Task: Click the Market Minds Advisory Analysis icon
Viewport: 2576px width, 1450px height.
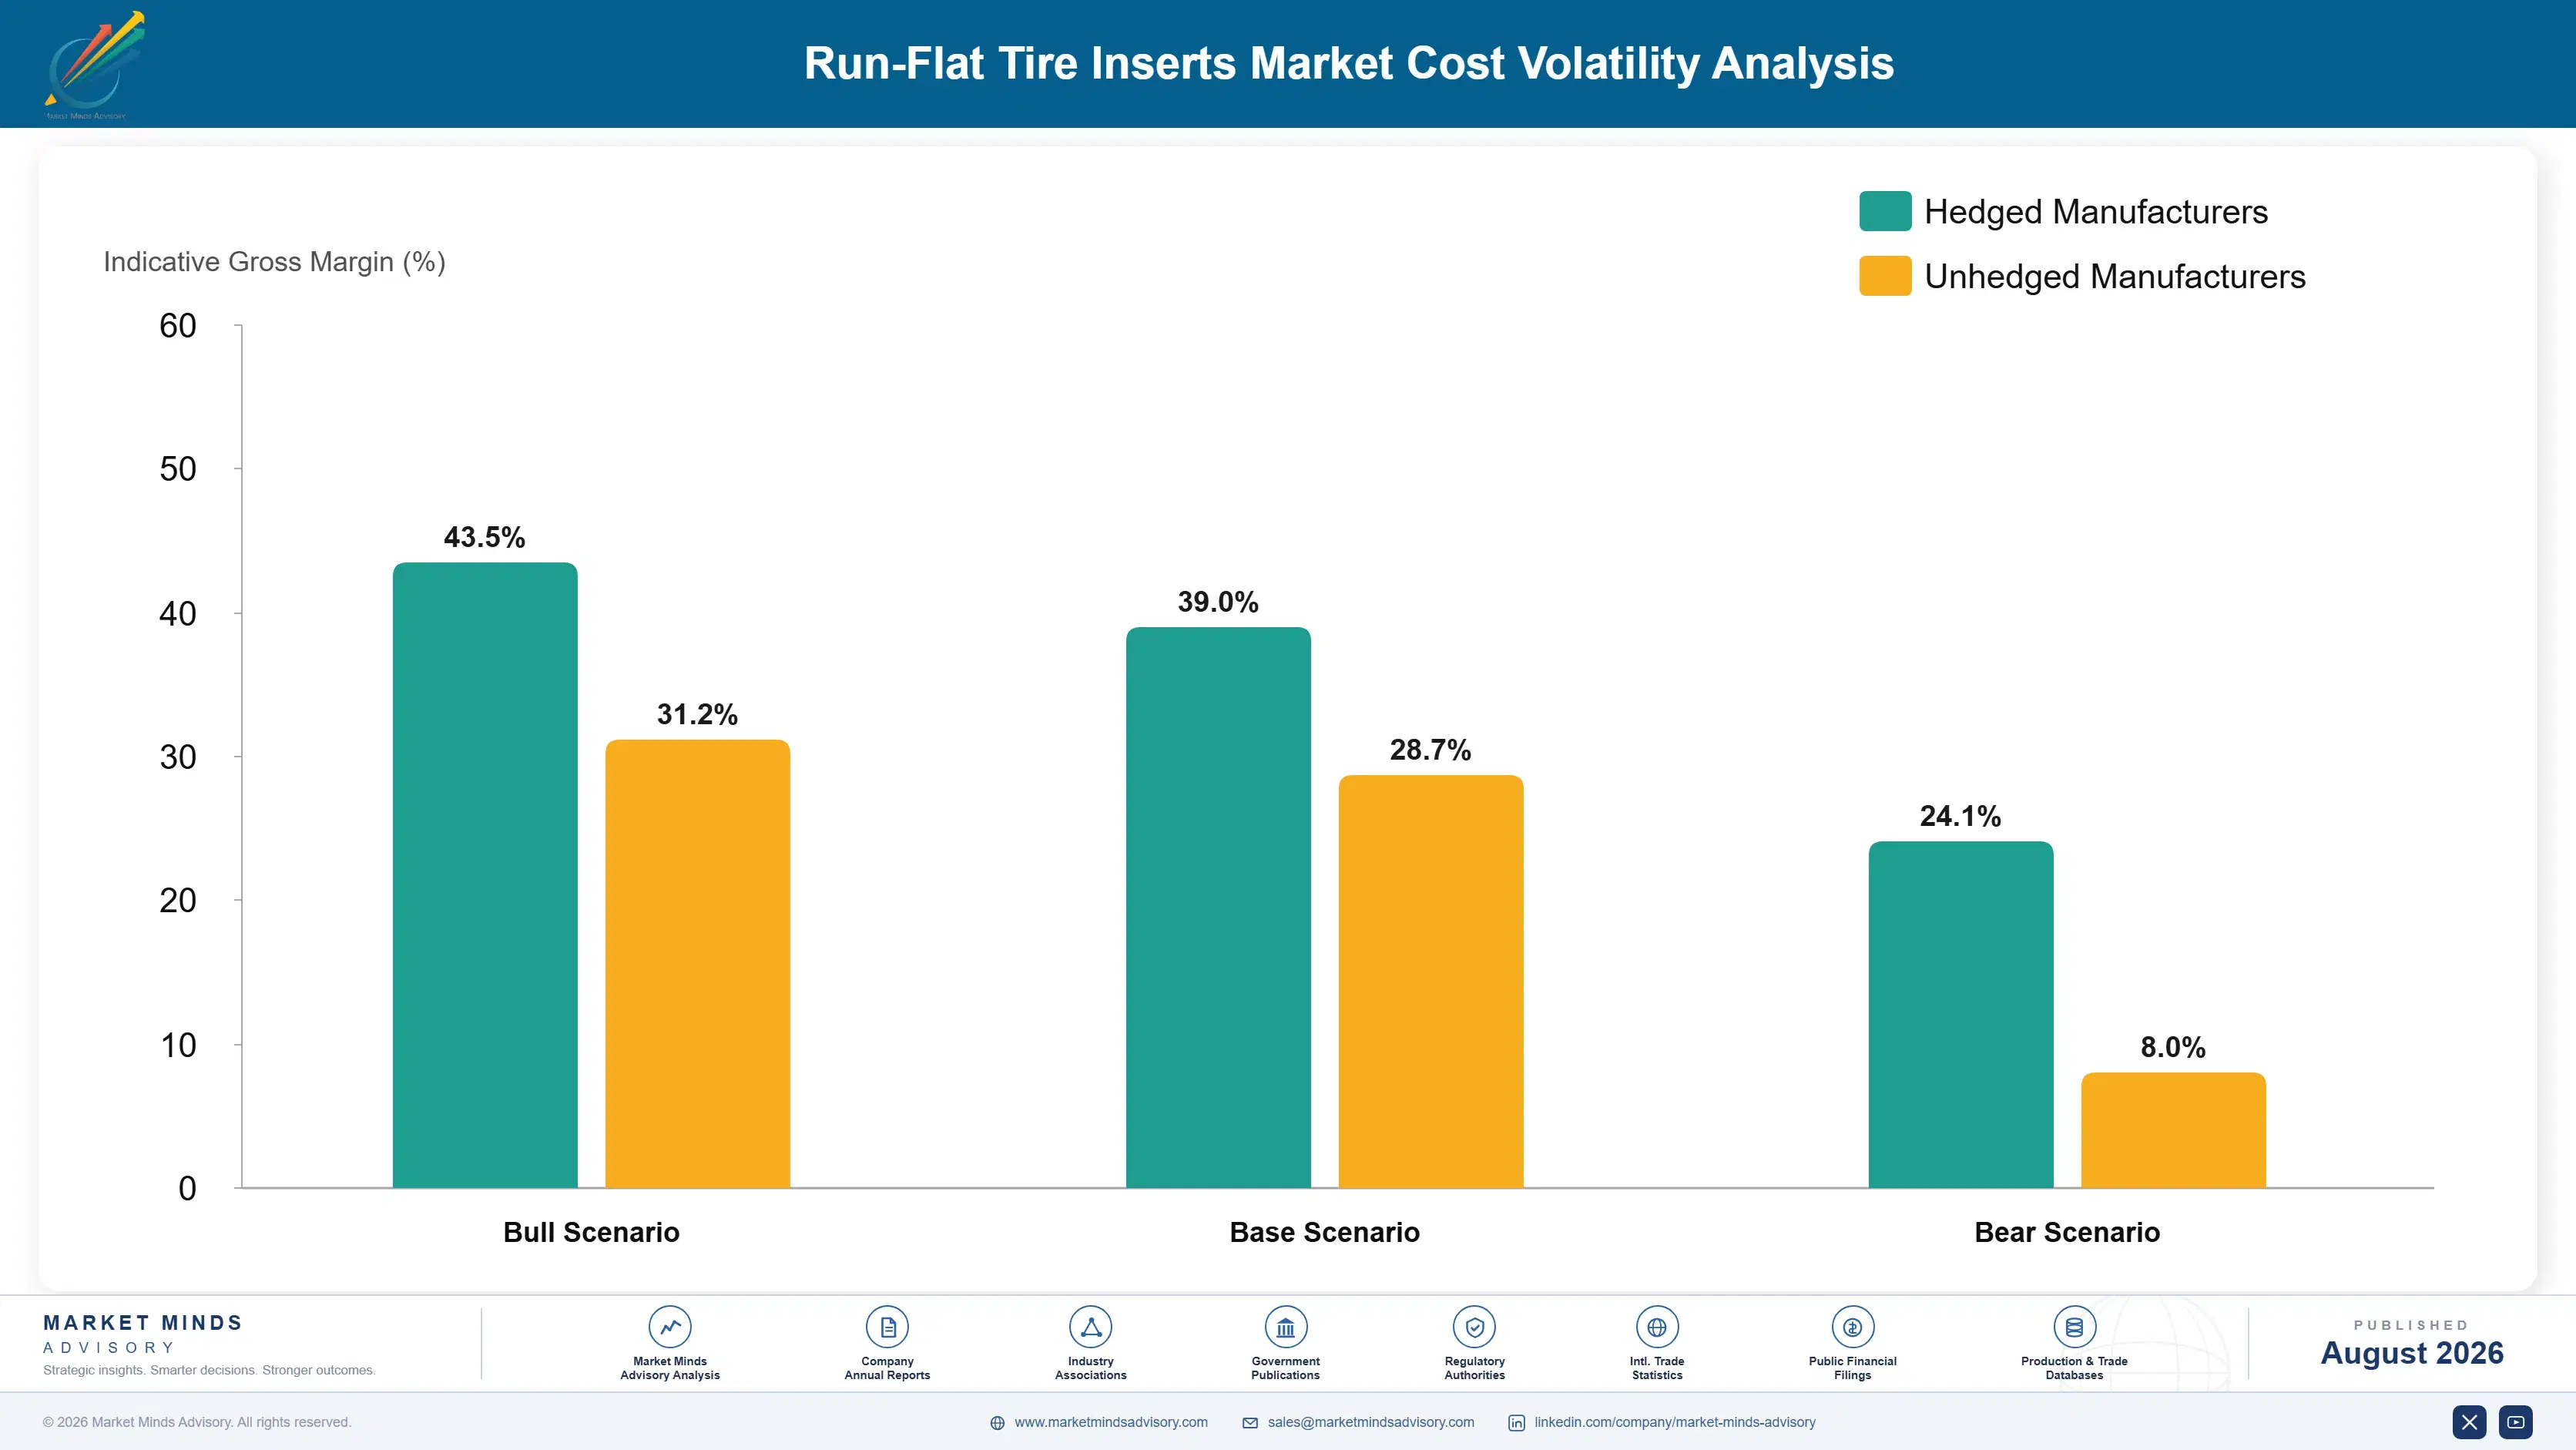Action: (669, 1327)
